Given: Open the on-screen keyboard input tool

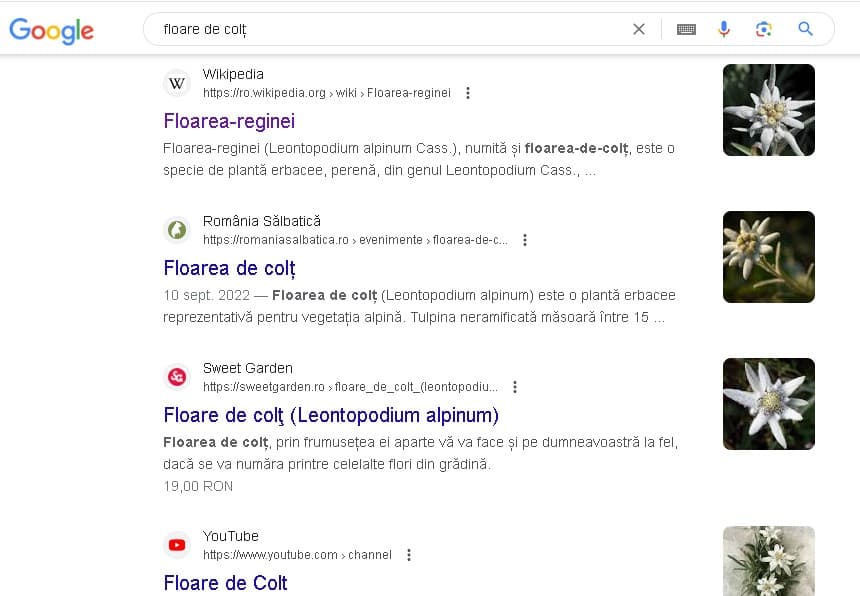Looking at the screenshot, I should 686,29.
